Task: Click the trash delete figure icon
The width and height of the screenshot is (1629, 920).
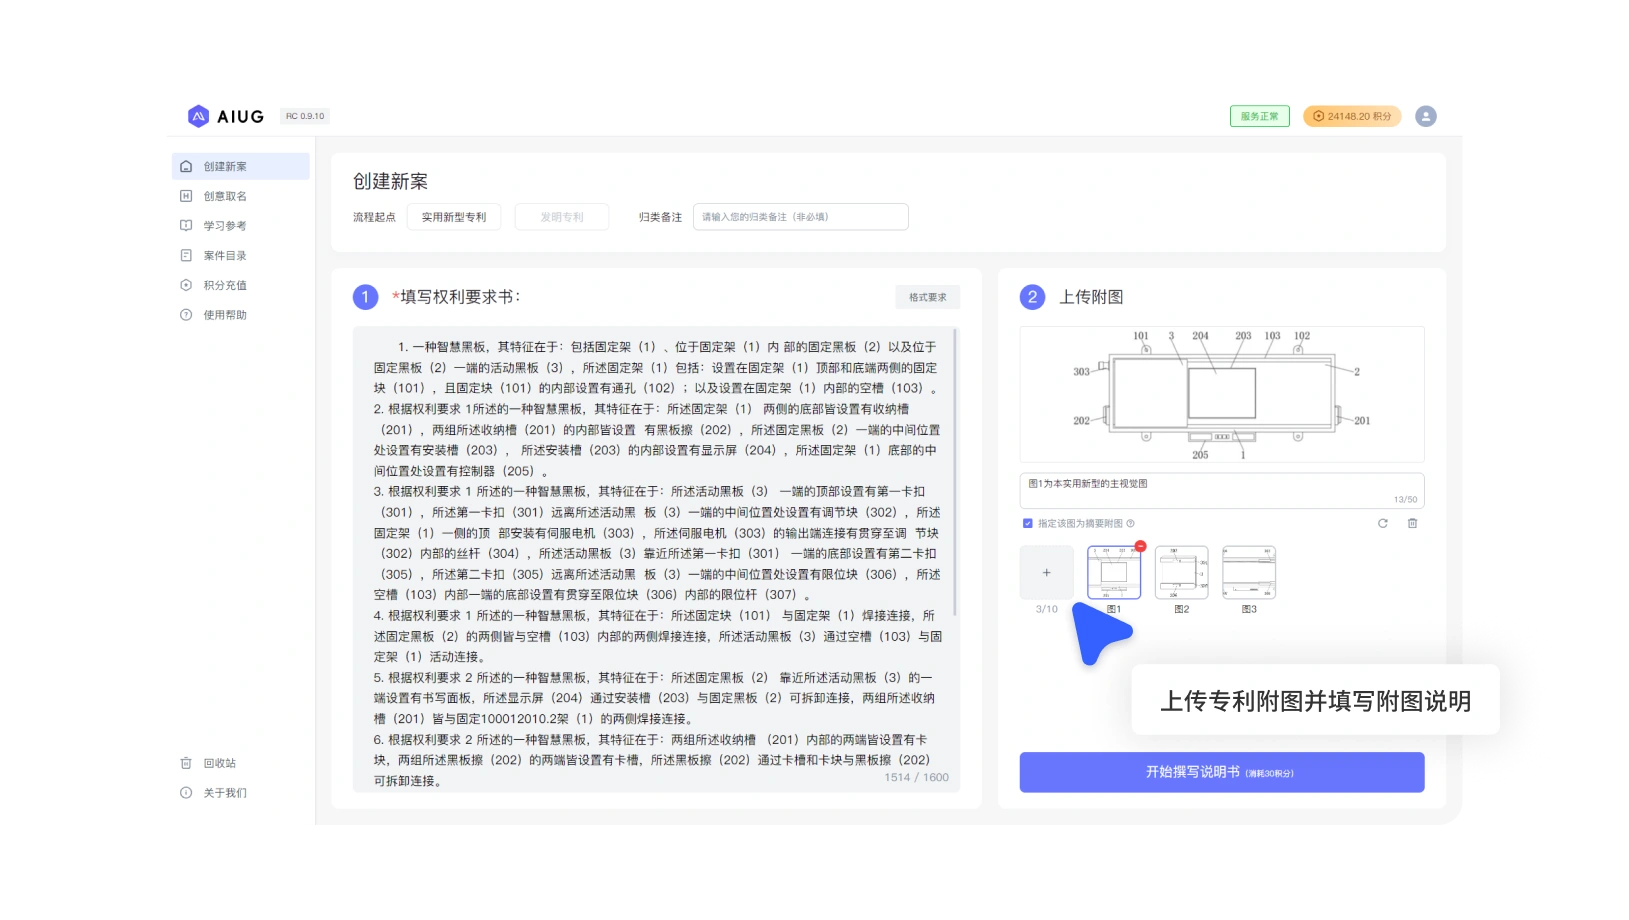Action: 1412,523
